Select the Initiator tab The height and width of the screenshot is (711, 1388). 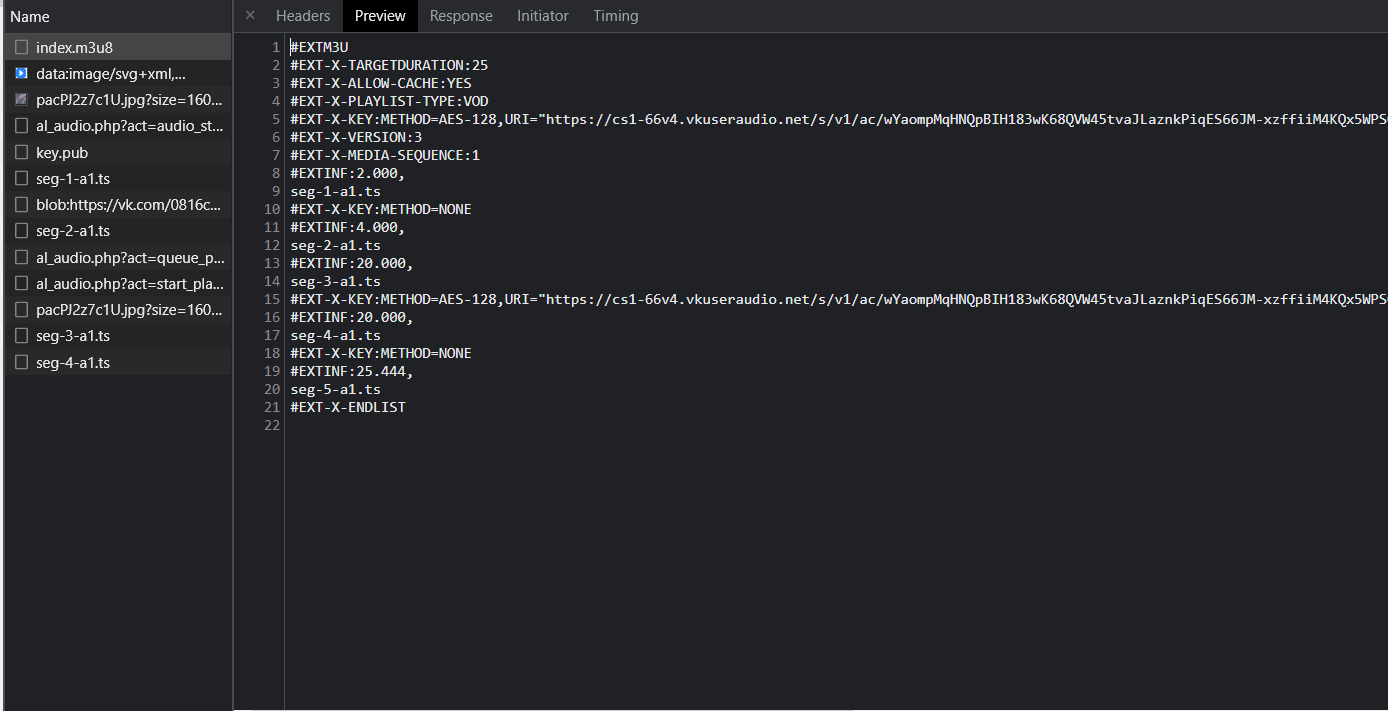[543, 16]
